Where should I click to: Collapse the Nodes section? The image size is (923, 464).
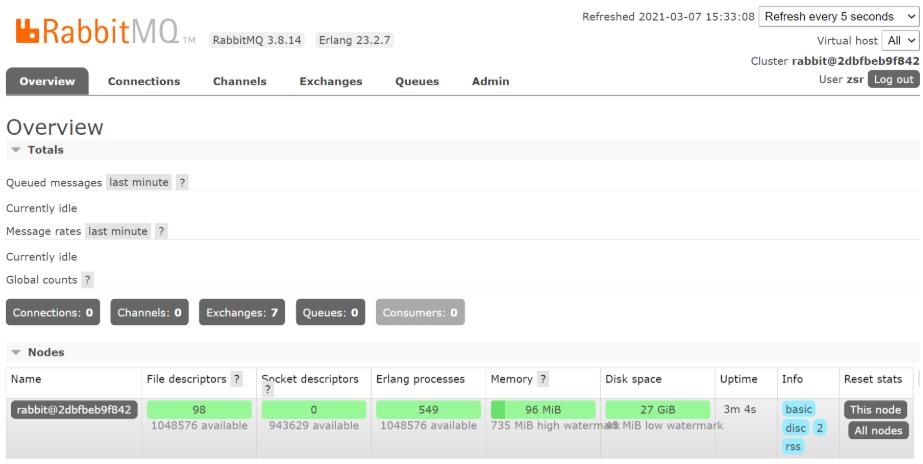click(37, 351)
